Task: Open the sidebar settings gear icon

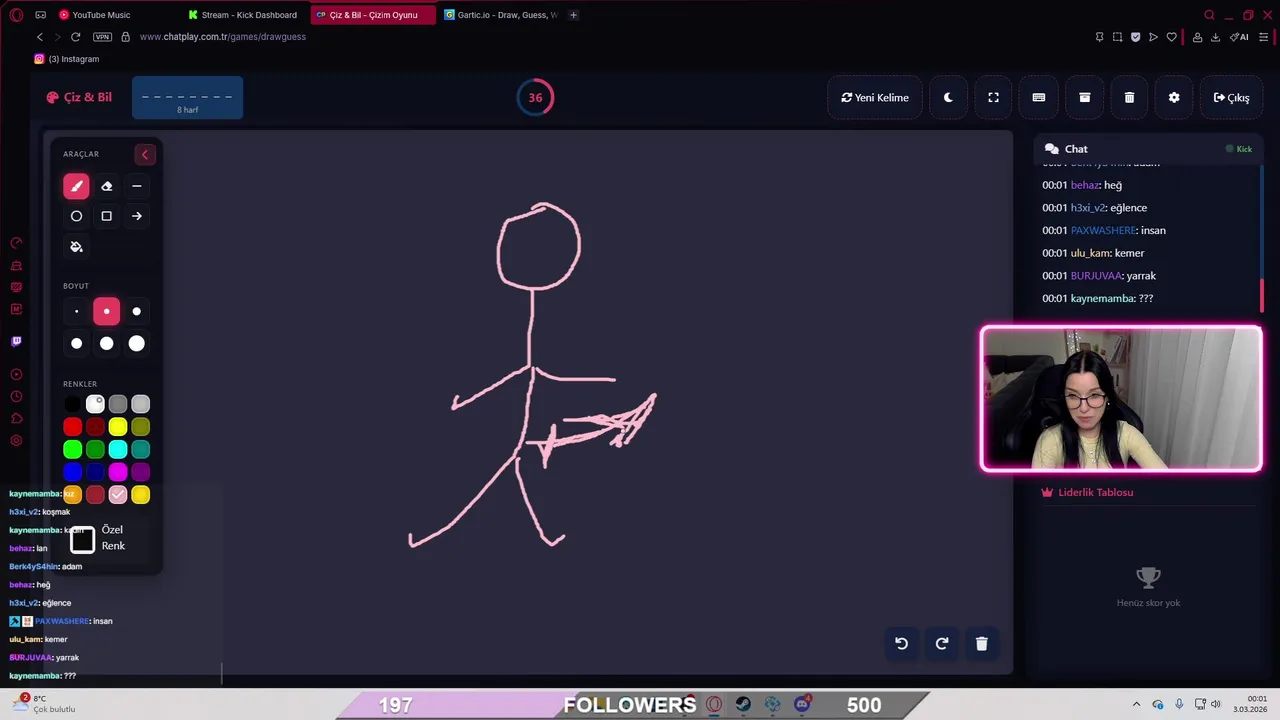Action: (16, 441)
